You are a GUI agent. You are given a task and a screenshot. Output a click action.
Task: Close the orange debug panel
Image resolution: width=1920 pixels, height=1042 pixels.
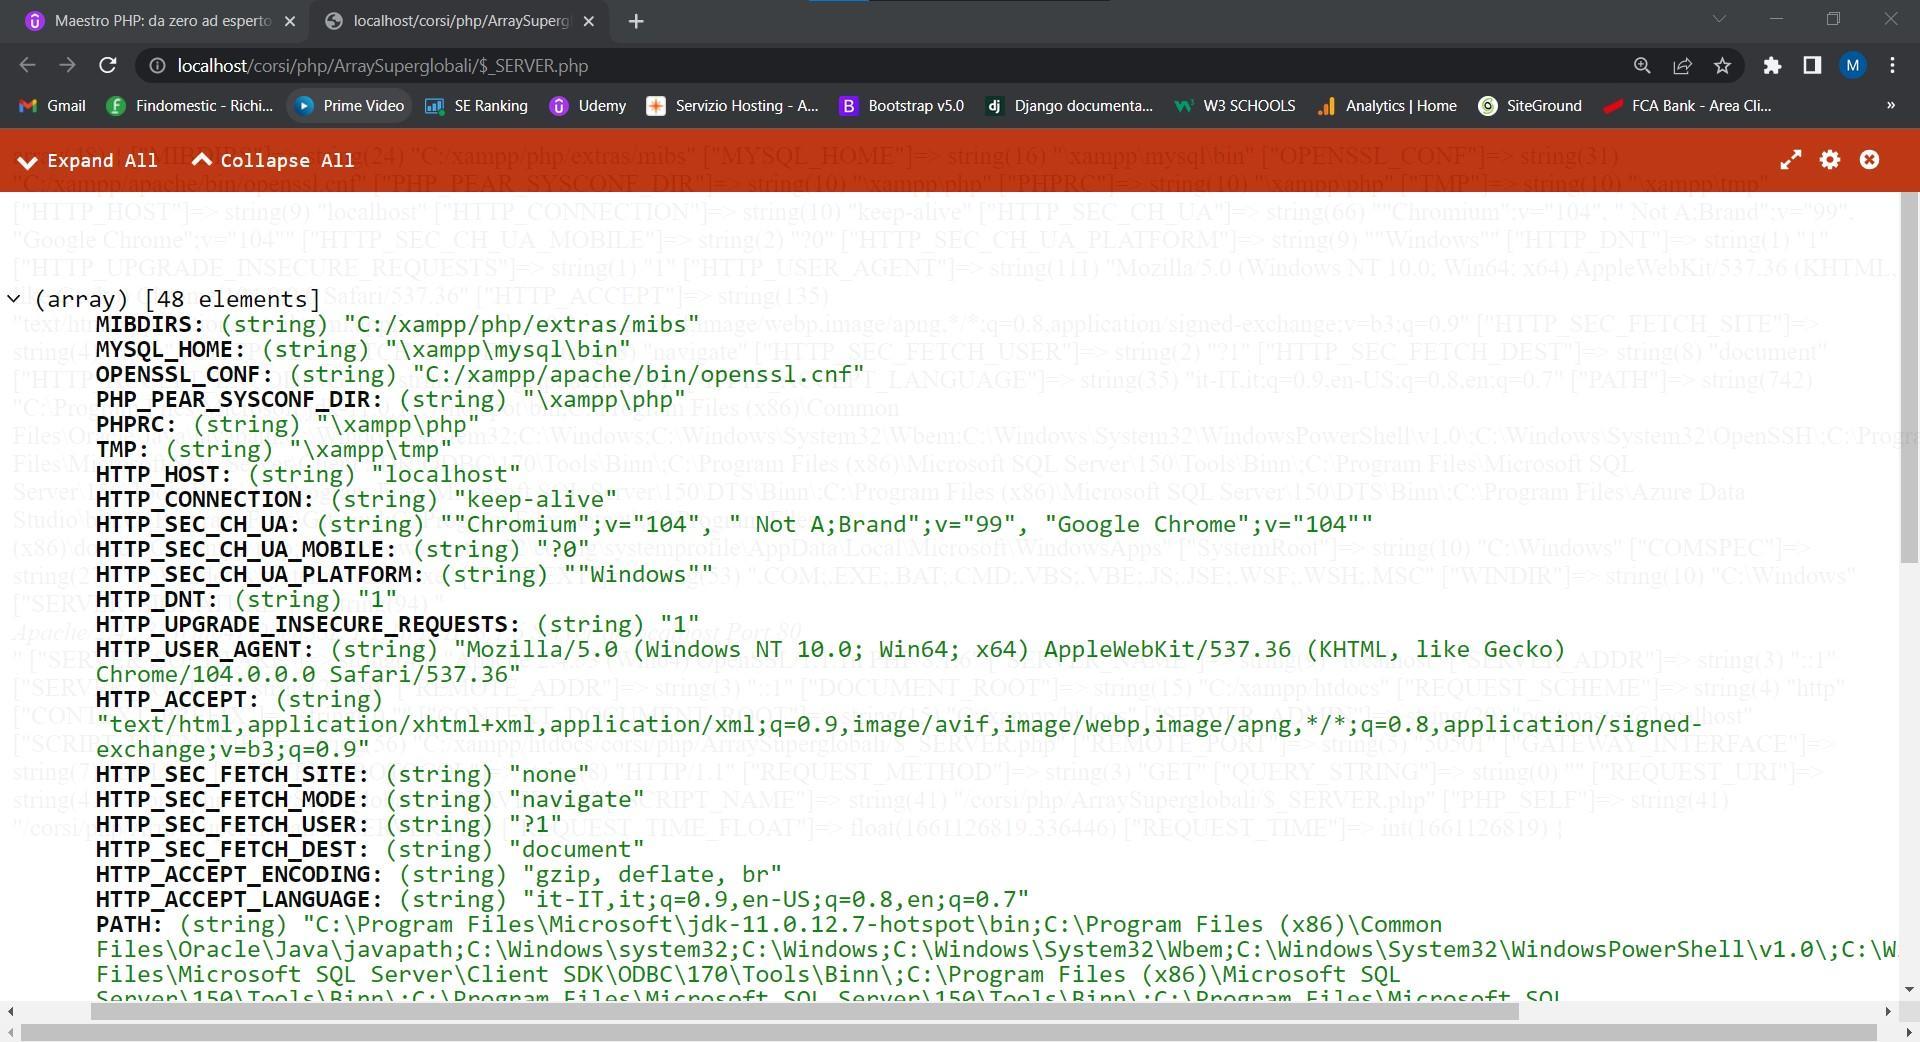1869,160
